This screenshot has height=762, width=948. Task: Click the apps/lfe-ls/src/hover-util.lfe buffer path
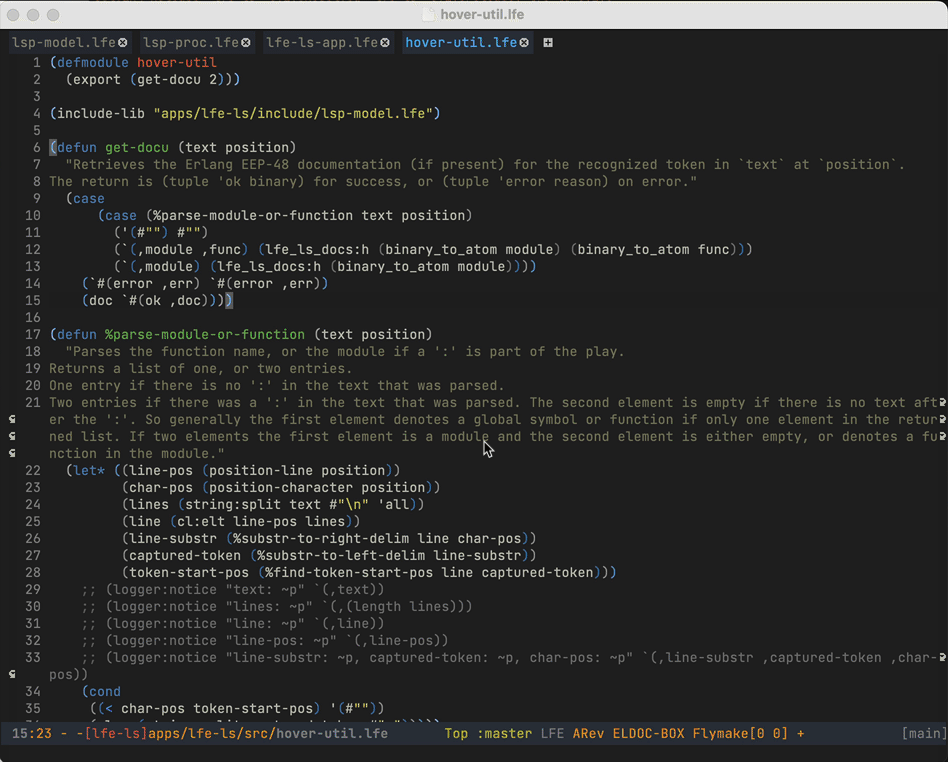click(268, 734)
